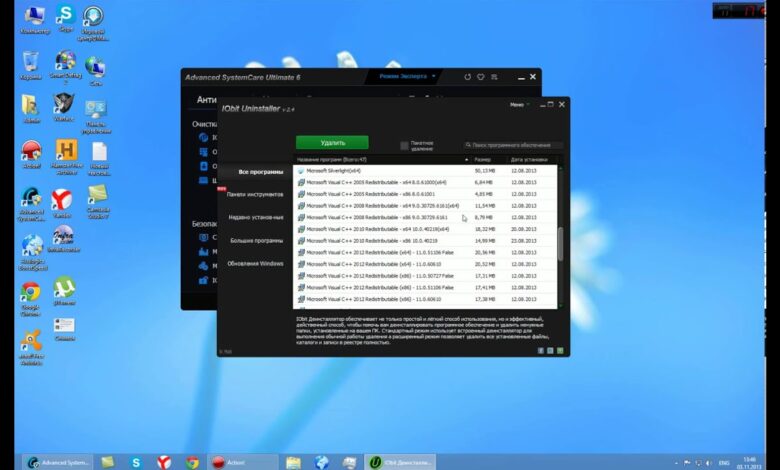Screen dimensions: 780x470
Task: Open the Меню dropdown in IObit Uninstaller
Action: pyautogui.click(x=518, y=104)
